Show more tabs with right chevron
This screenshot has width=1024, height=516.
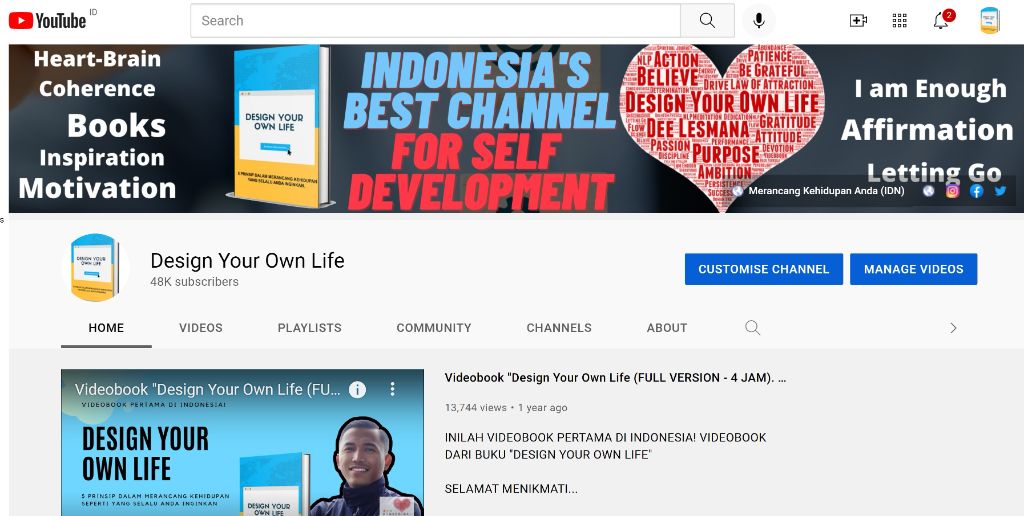(x=953, y=328)
